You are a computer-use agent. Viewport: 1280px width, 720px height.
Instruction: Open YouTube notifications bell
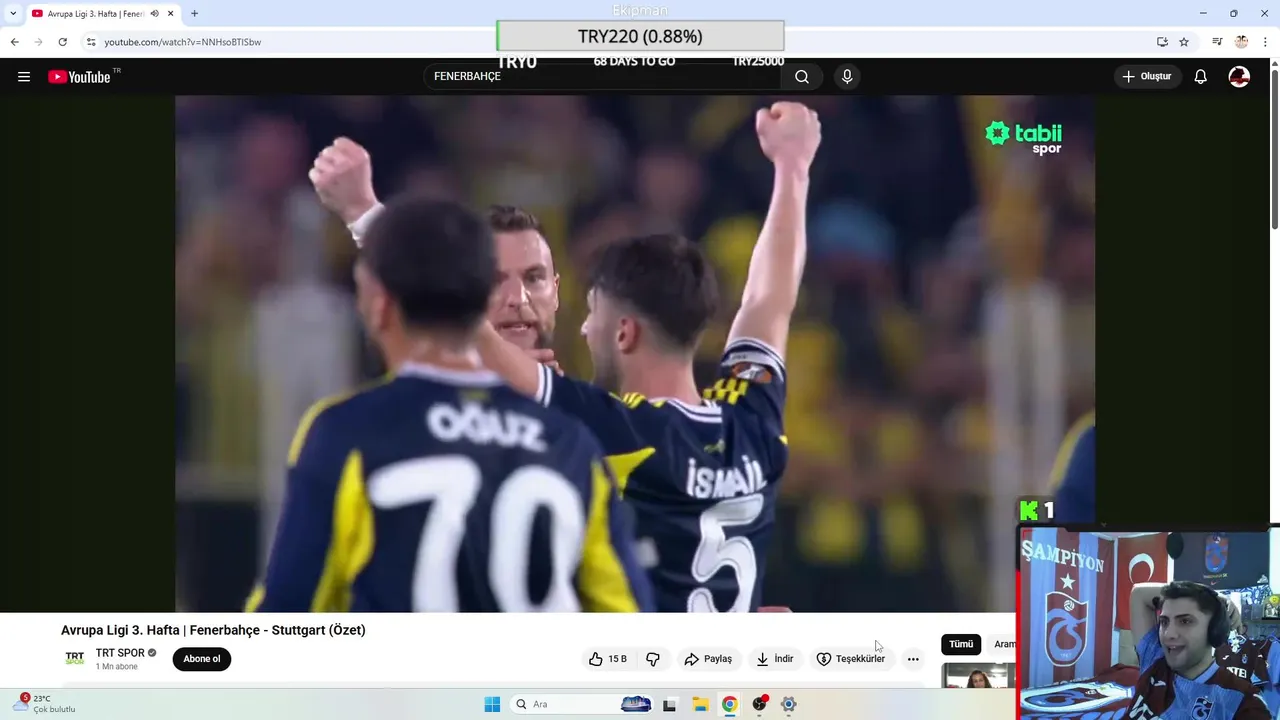[x=1201, y=77]
